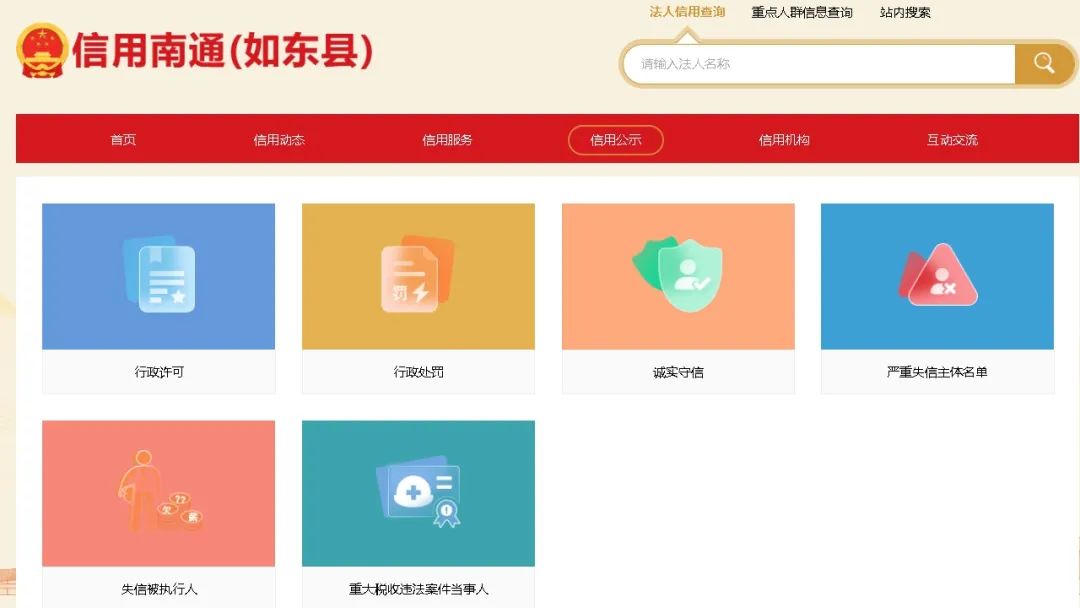Open the 互动交流 menu item
The image size is (1080, 608).
(x=952, y=140)
